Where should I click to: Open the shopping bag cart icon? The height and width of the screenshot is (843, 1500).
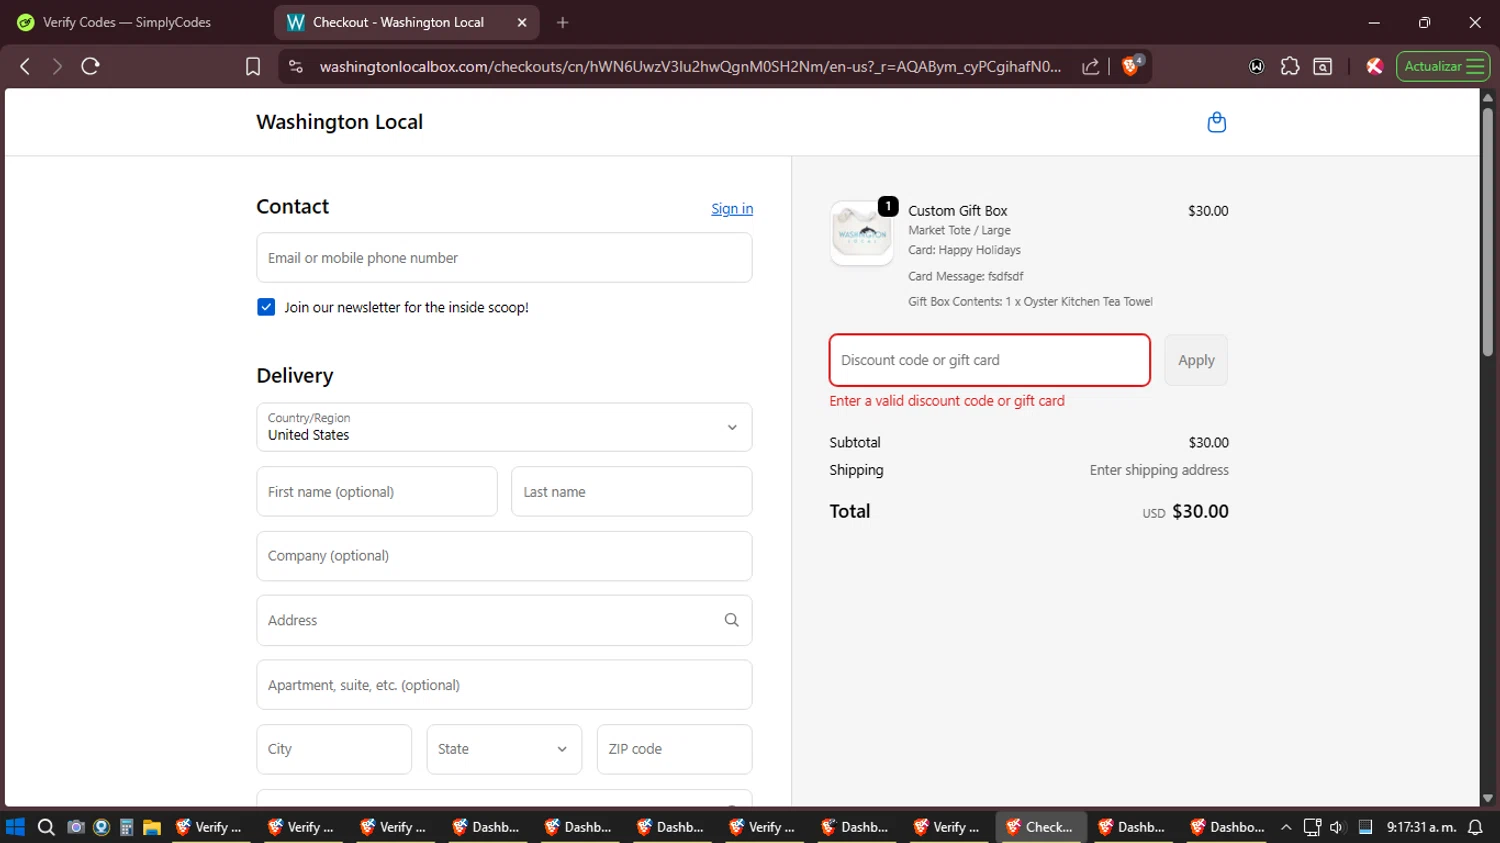(x=1216, y=122)
